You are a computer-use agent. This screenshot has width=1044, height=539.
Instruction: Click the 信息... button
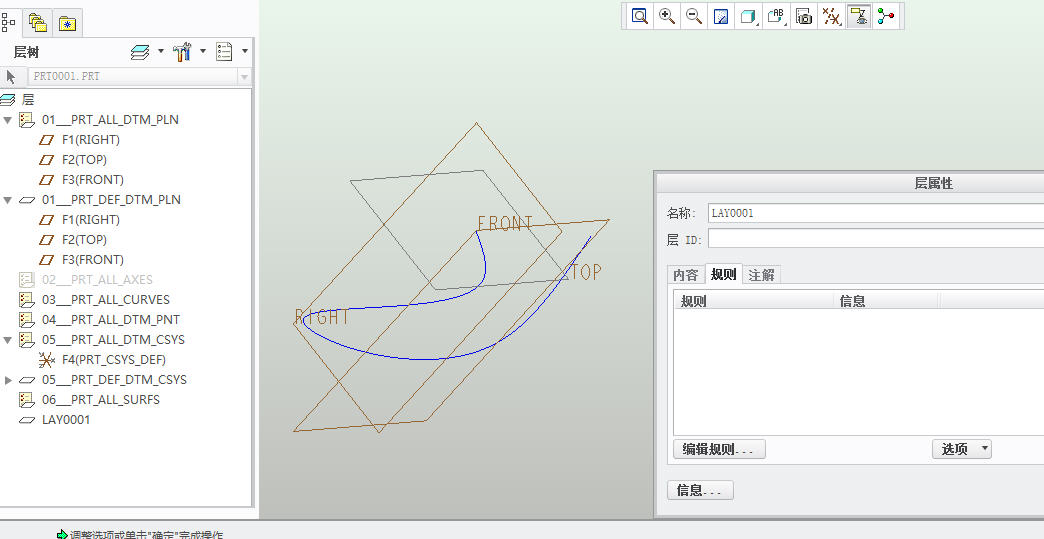700,490
